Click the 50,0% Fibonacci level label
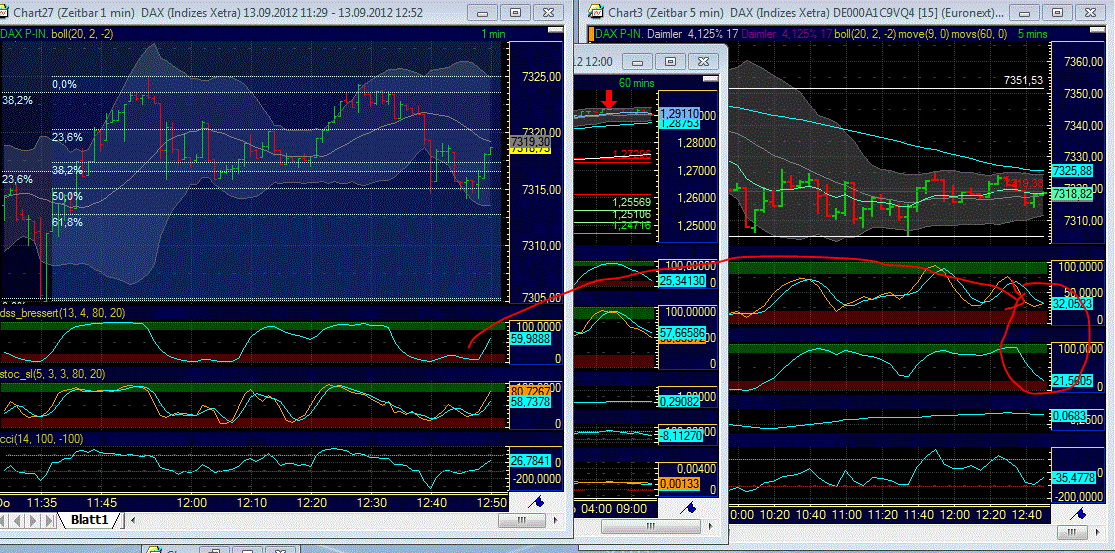The image size is (1115, 553). tap(68, 195)
